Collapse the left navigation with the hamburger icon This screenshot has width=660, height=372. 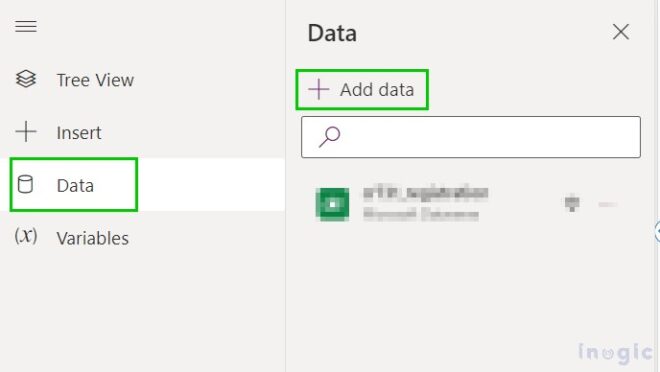point(26,27)
